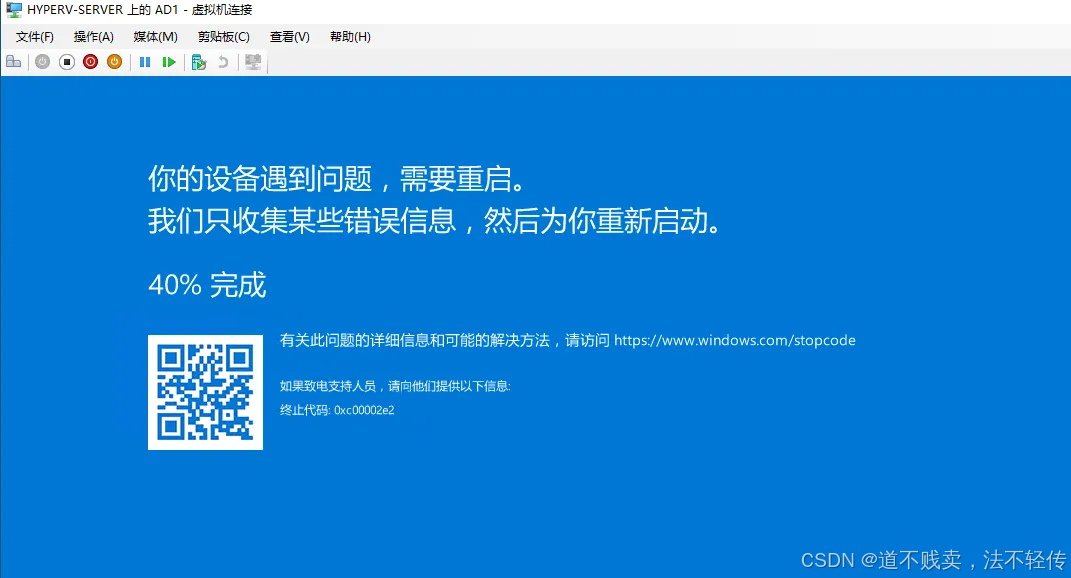This screenshot has height=578, width=1071.
Task: Click the QR code on blue screen
Action: (x=206, y=392)
